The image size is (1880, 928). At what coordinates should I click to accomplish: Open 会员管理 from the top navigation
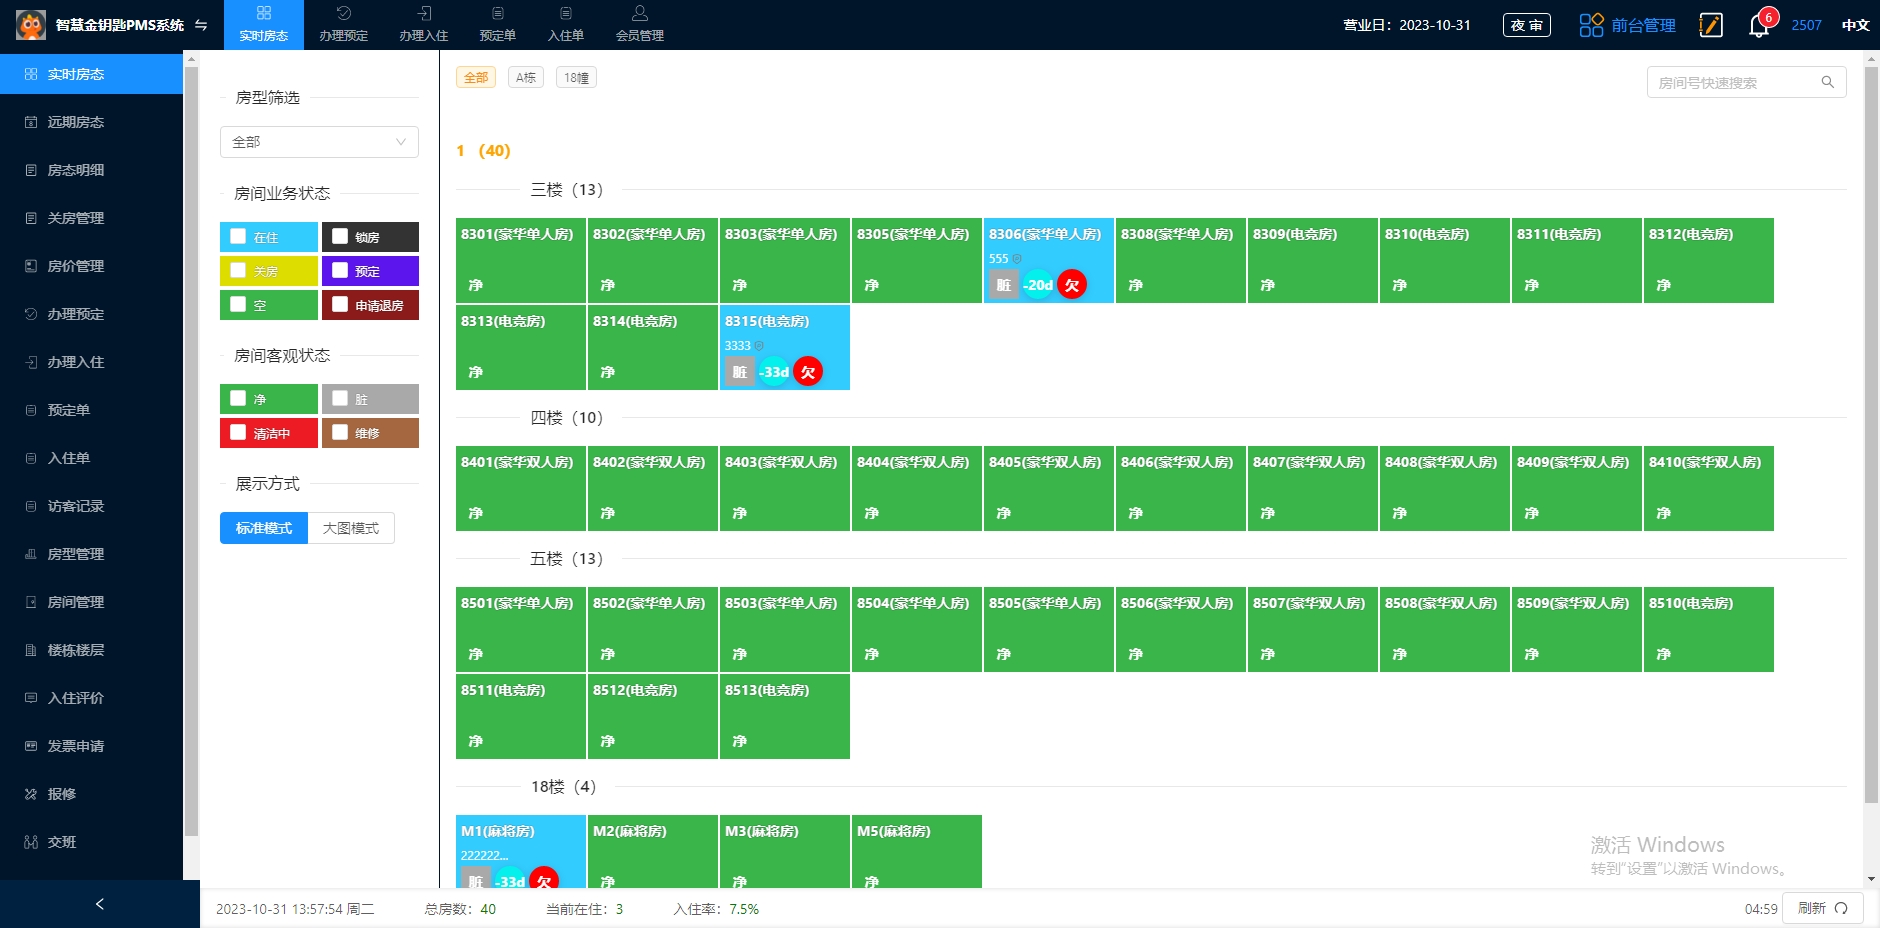click(639, 24)
